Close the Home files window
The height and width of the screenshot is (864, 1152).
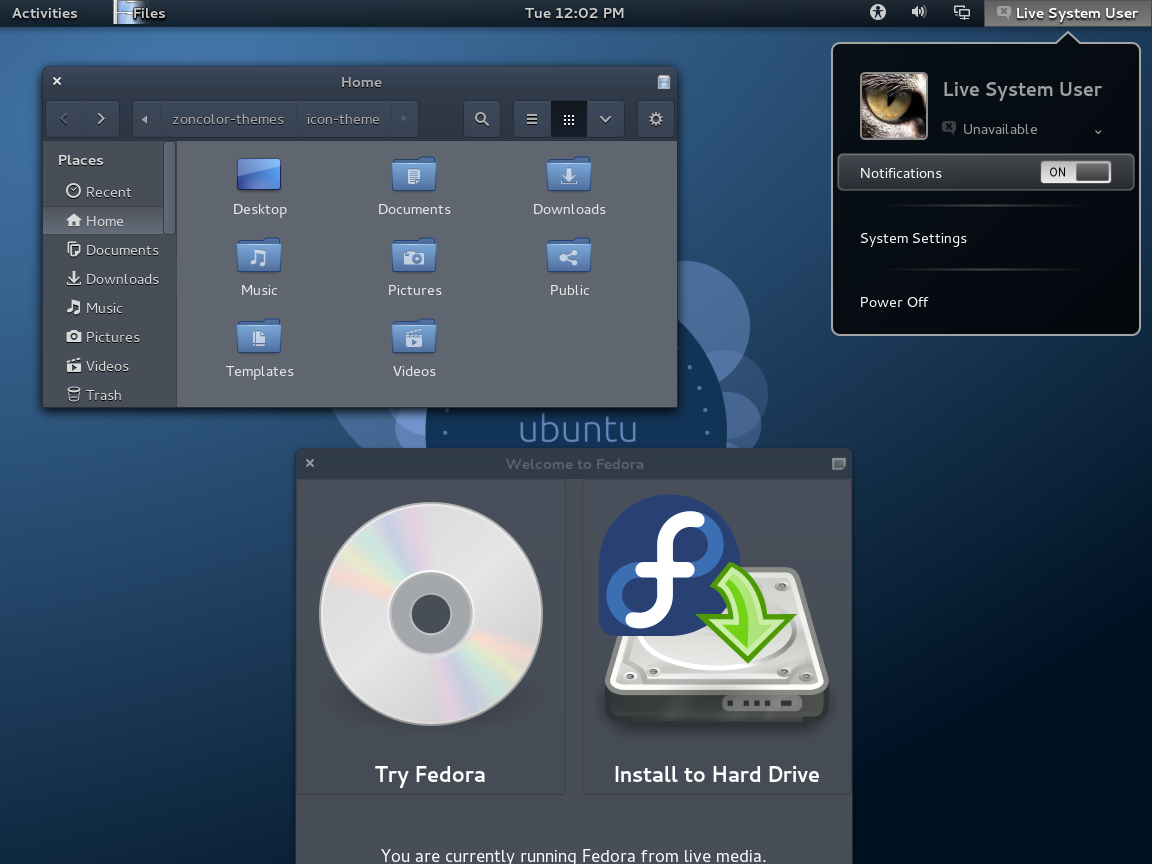(57, 81)
